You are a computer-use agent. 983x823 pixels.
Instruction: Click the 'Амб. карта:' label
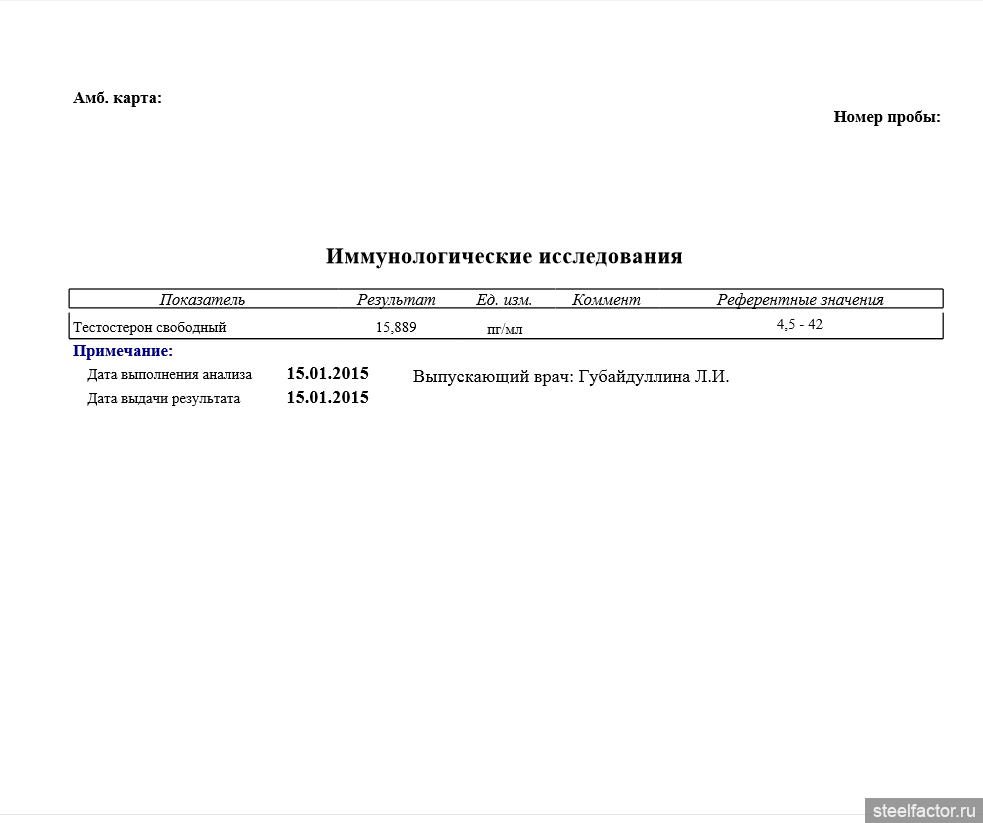(117, 98)
